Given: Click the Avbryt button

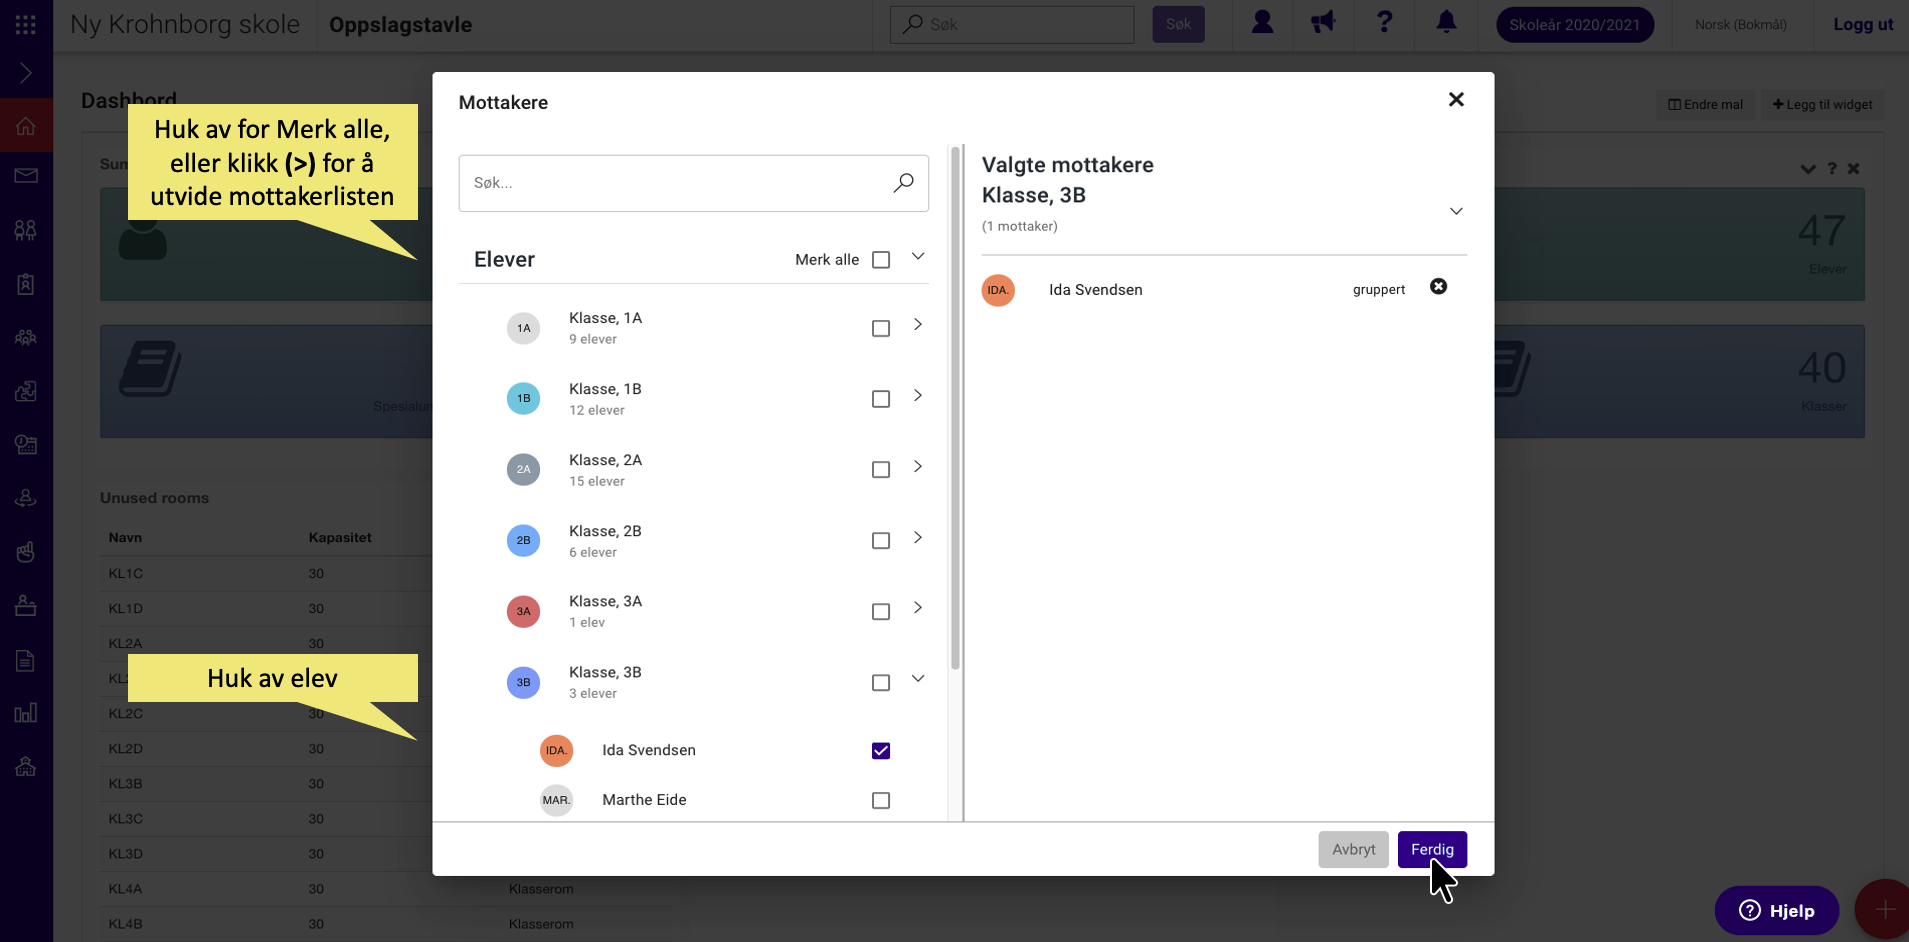Looking at the screenshot, I should [1353, 850].
